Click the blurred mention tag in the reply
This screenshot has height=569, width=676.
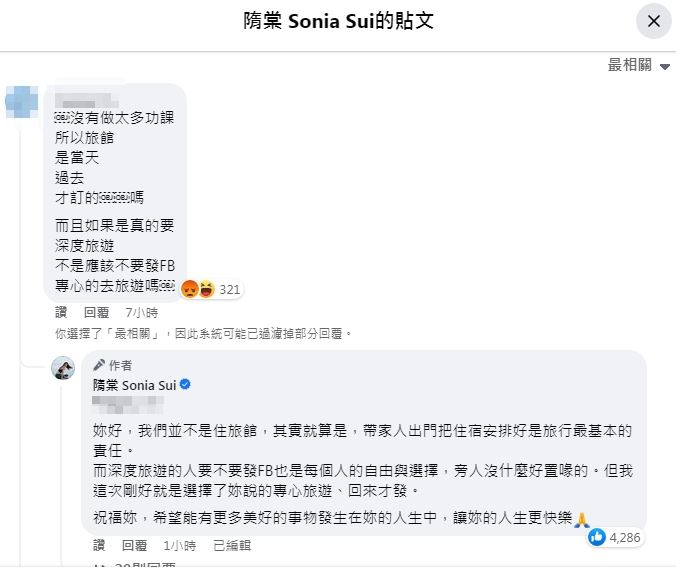click(x=128, y=405)
